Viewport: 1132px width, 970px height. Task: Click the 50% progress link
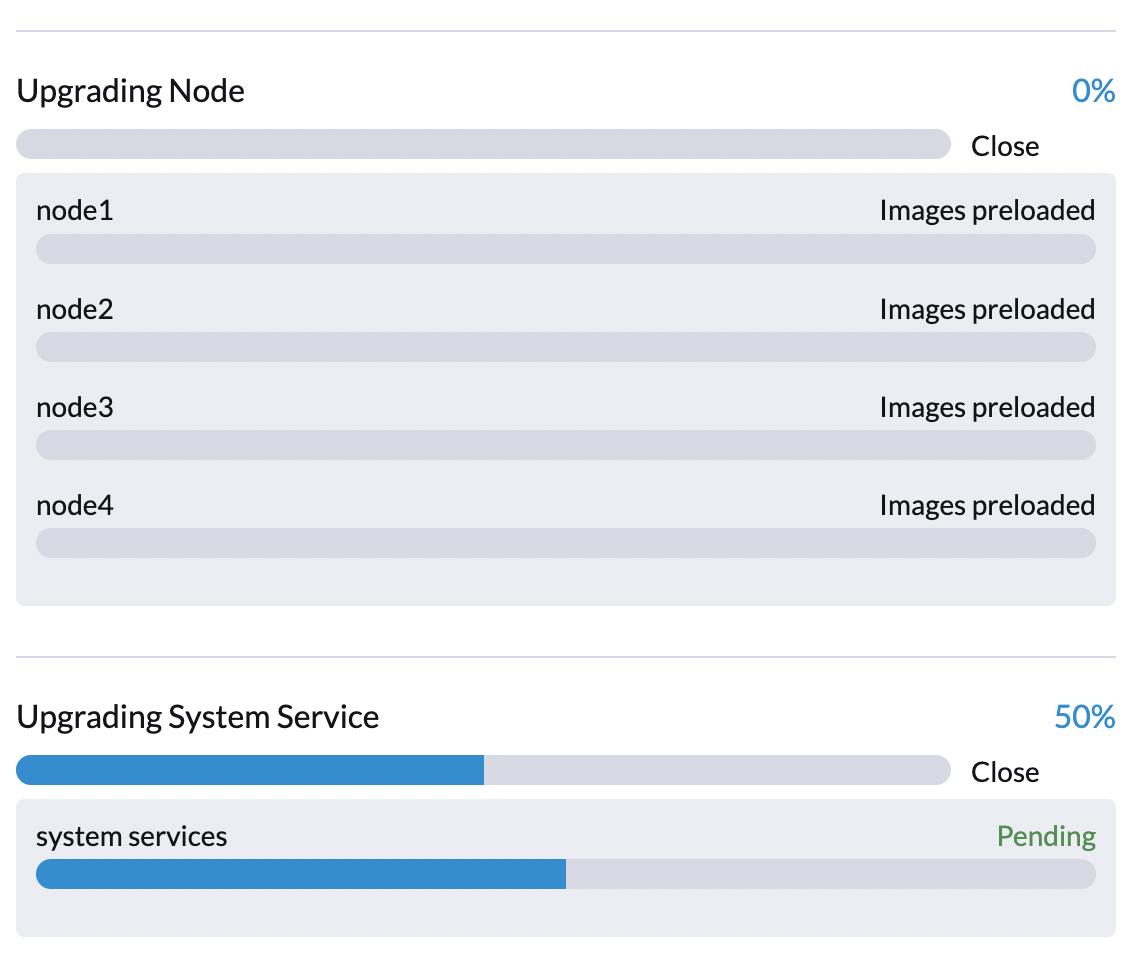(x=1085, y=717)
